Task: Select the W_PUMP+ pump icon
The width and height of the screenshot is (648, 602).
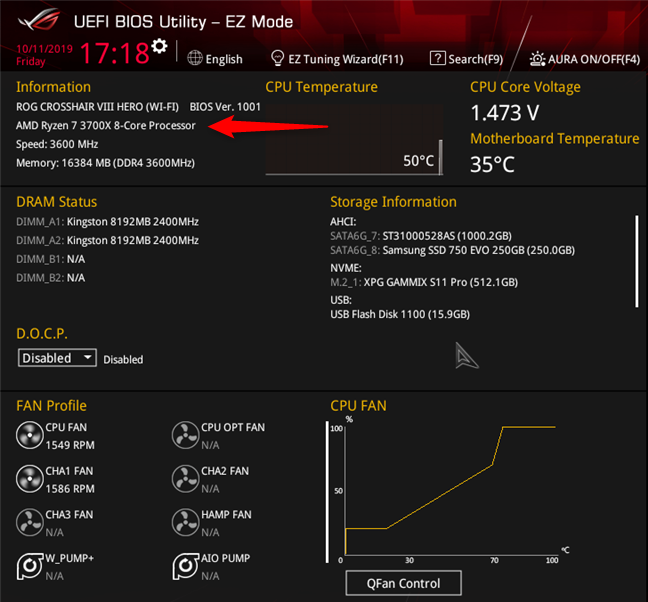Action: [x=30, y=566]
